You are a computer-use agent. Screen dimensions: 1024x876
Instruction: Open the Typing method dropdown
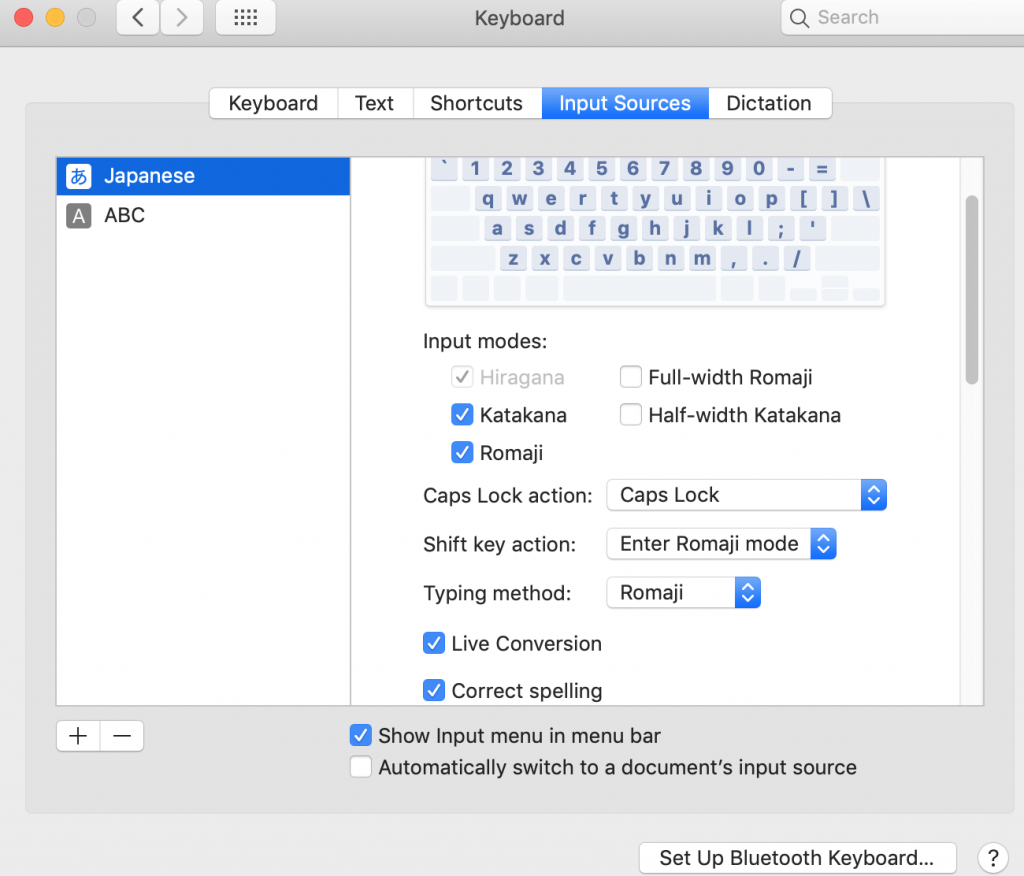(747, 592)
